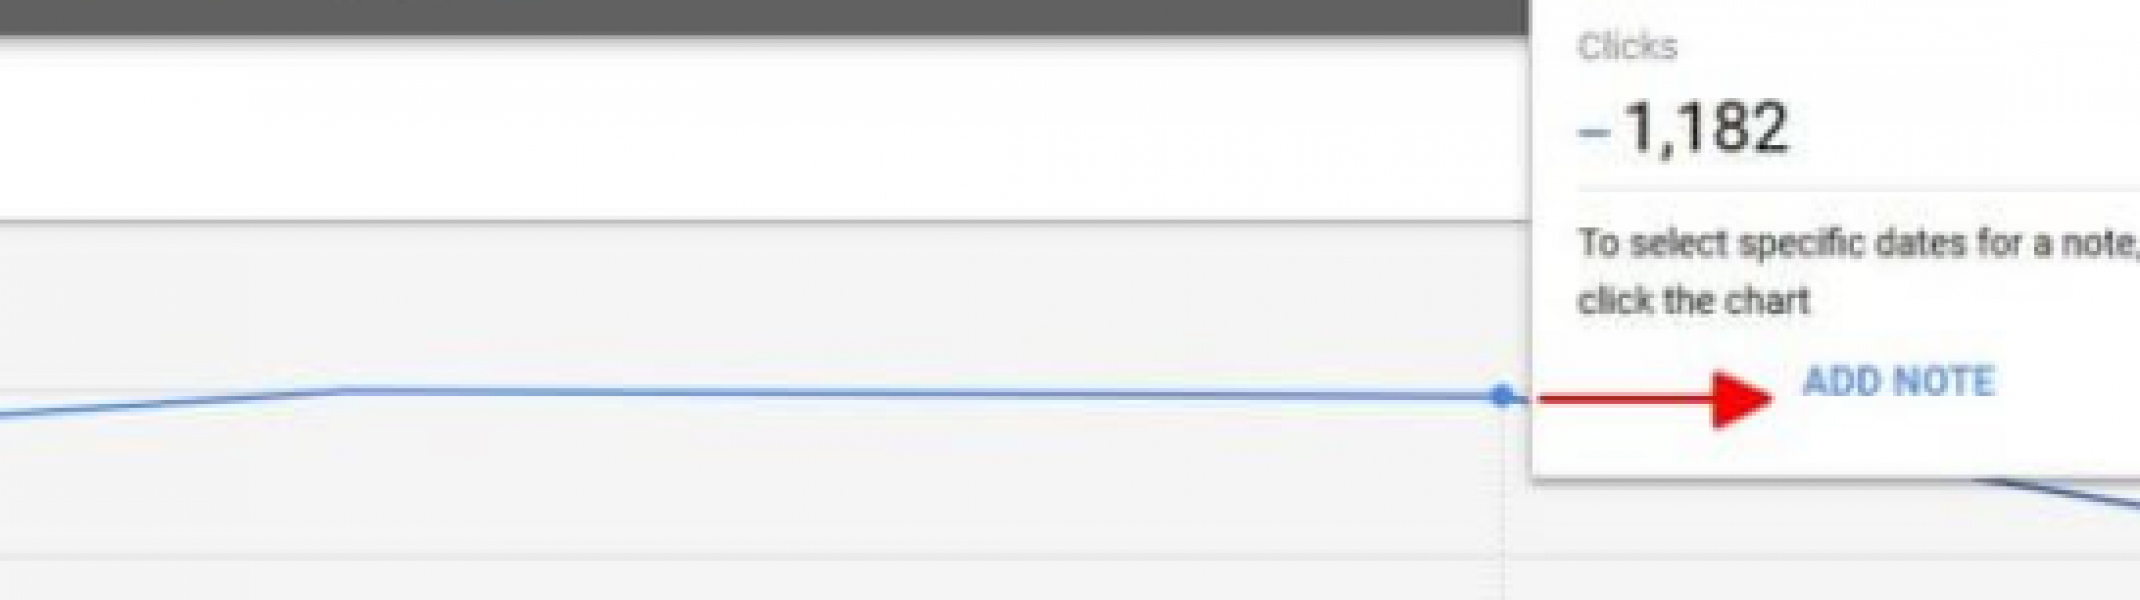This screenshot has height=600, width=2140.
Task: Click the ADD NOTE link
Action: click(1898, 381)
